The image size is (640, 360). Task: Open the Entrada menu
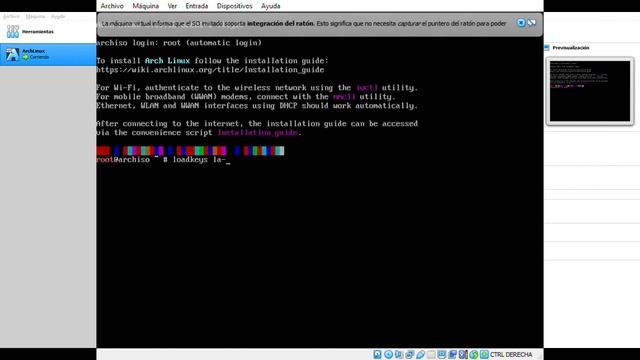point(197,6)
